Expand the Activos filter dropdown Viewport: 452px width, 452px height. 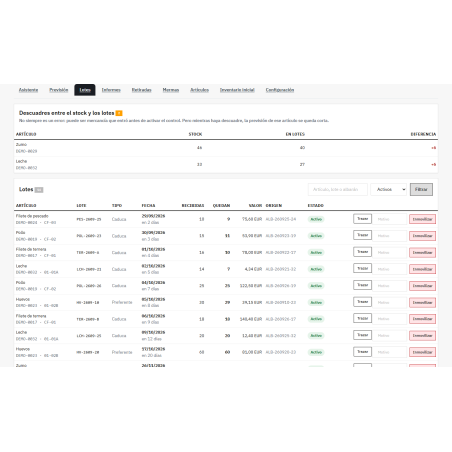[x=389, y=189]
